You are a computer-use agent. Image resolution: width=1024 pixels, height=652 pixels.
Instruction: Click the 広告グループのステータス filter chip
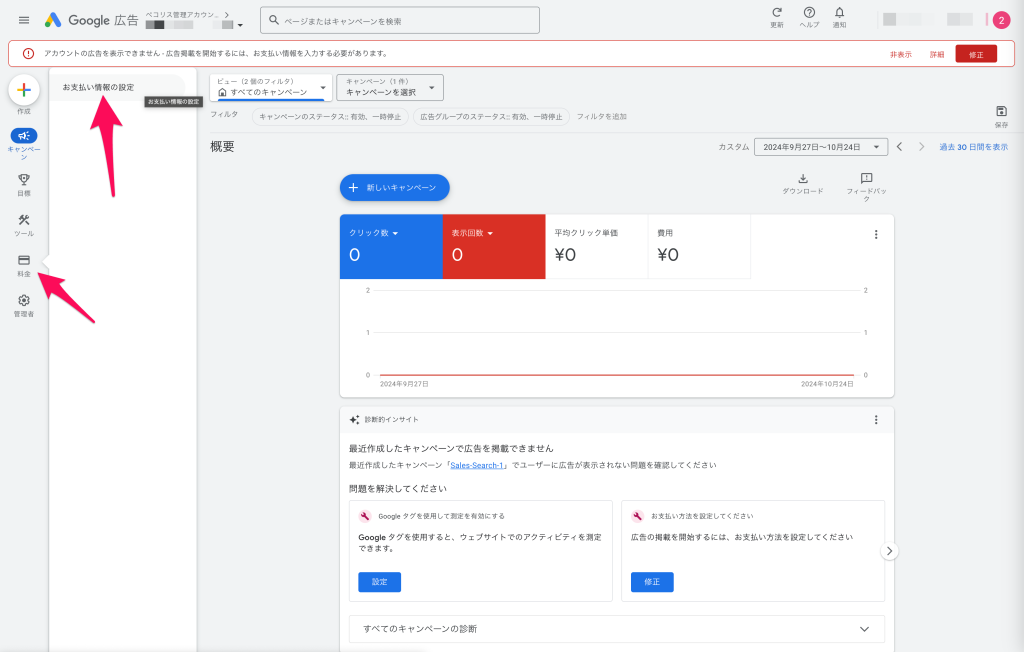[491, 116]
